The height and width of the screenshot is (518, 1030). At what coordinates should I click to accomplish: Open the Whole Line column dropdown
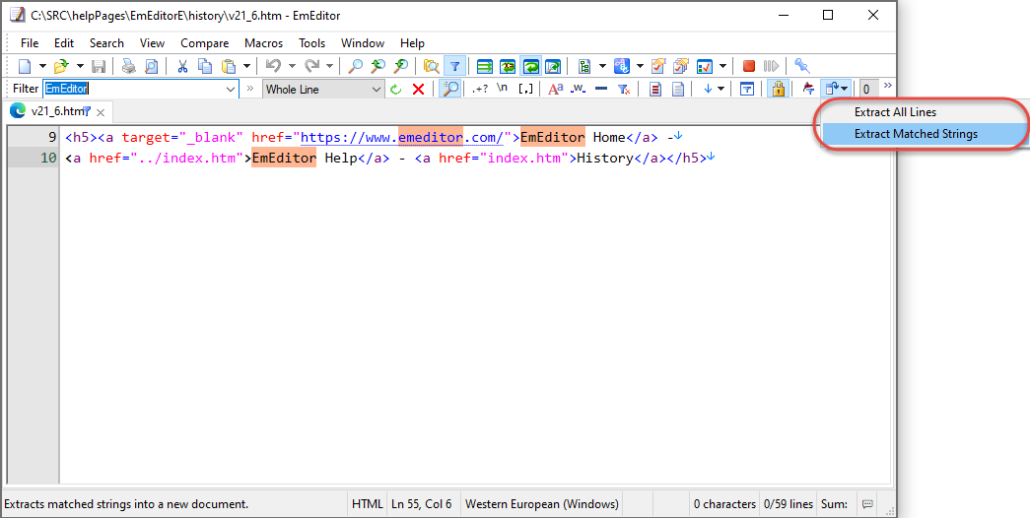323,89
